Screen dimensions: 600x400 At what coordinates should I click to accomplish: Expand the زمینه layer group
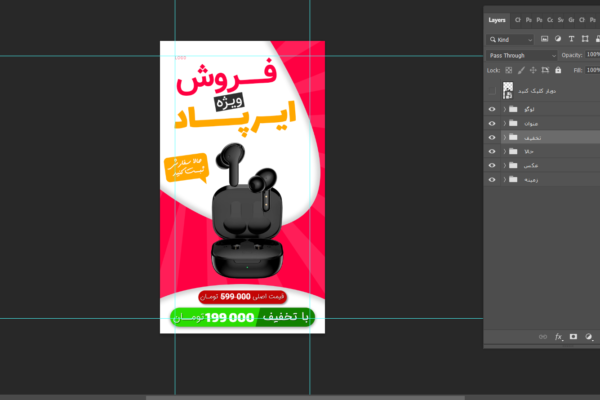click(x=502, y=179)
